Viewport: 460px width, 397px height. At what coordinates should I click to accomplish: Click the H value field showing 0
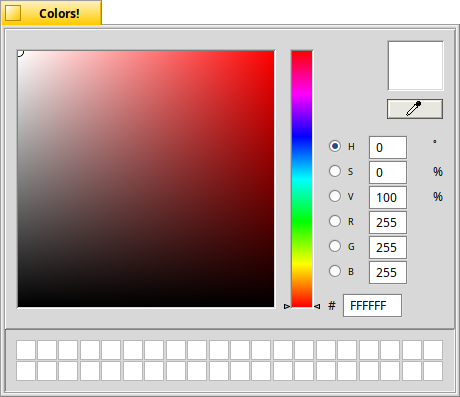388,147
